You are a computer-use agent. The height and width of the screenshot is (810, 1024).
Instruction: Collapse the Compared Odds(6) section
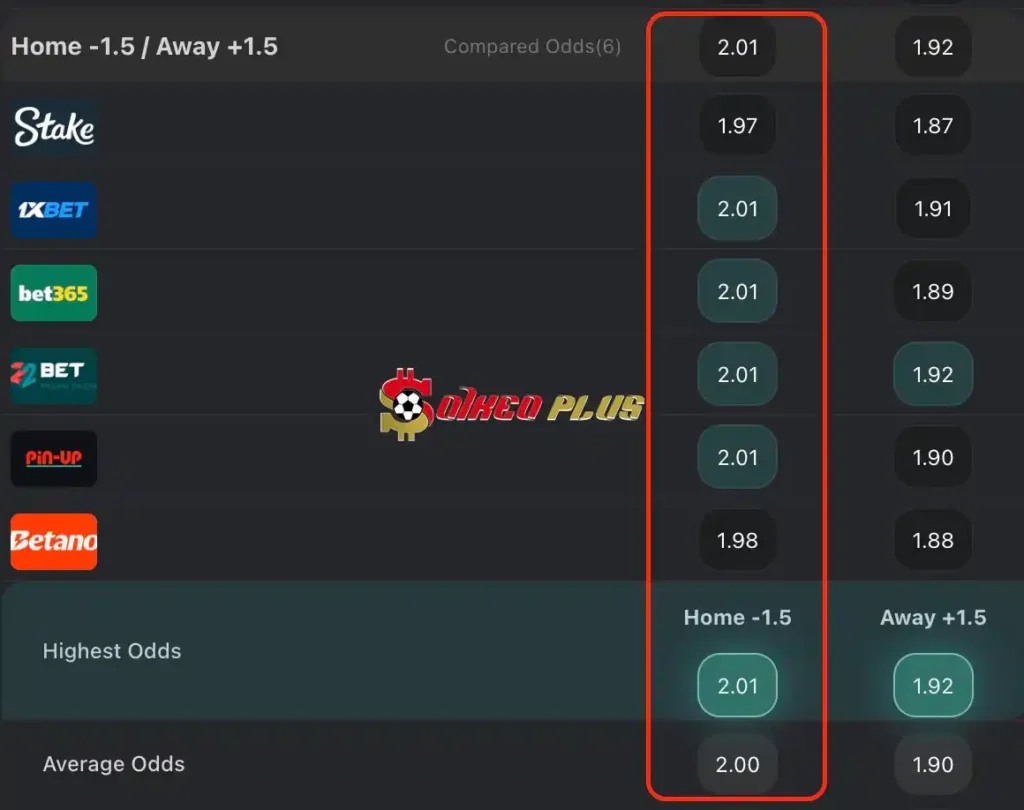pyautogui.click(x=532, y=46)
